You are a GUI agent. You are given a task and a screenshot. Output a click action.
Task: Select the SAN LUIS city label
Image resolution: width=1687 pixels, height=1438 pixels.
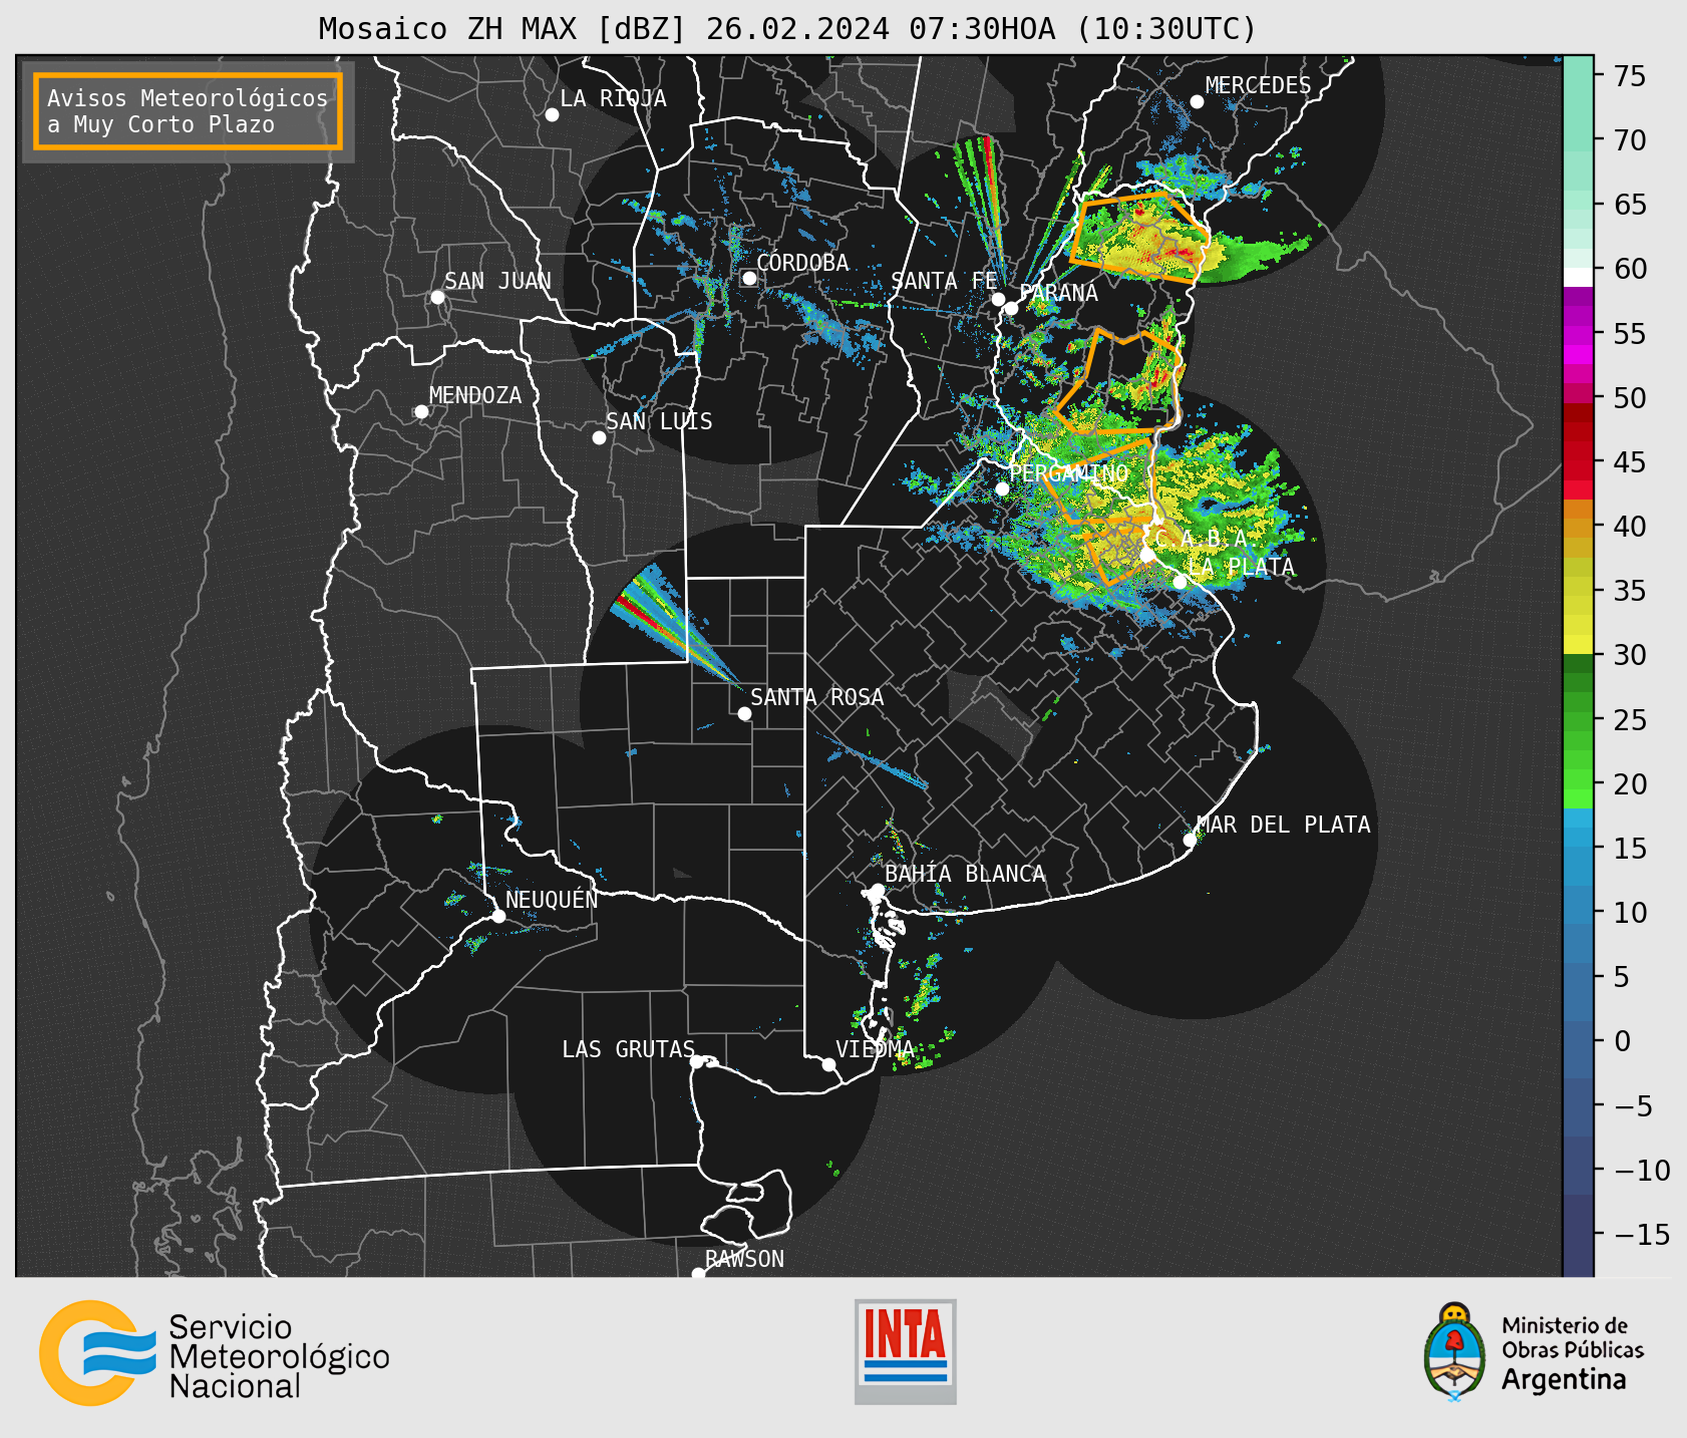(x=659, y=422)
